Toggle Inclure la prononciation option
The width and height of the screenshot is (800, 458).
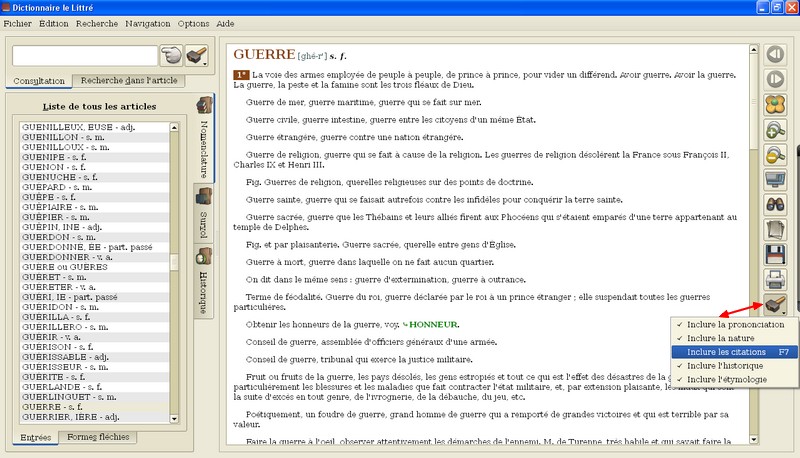[x=734, y=324]
